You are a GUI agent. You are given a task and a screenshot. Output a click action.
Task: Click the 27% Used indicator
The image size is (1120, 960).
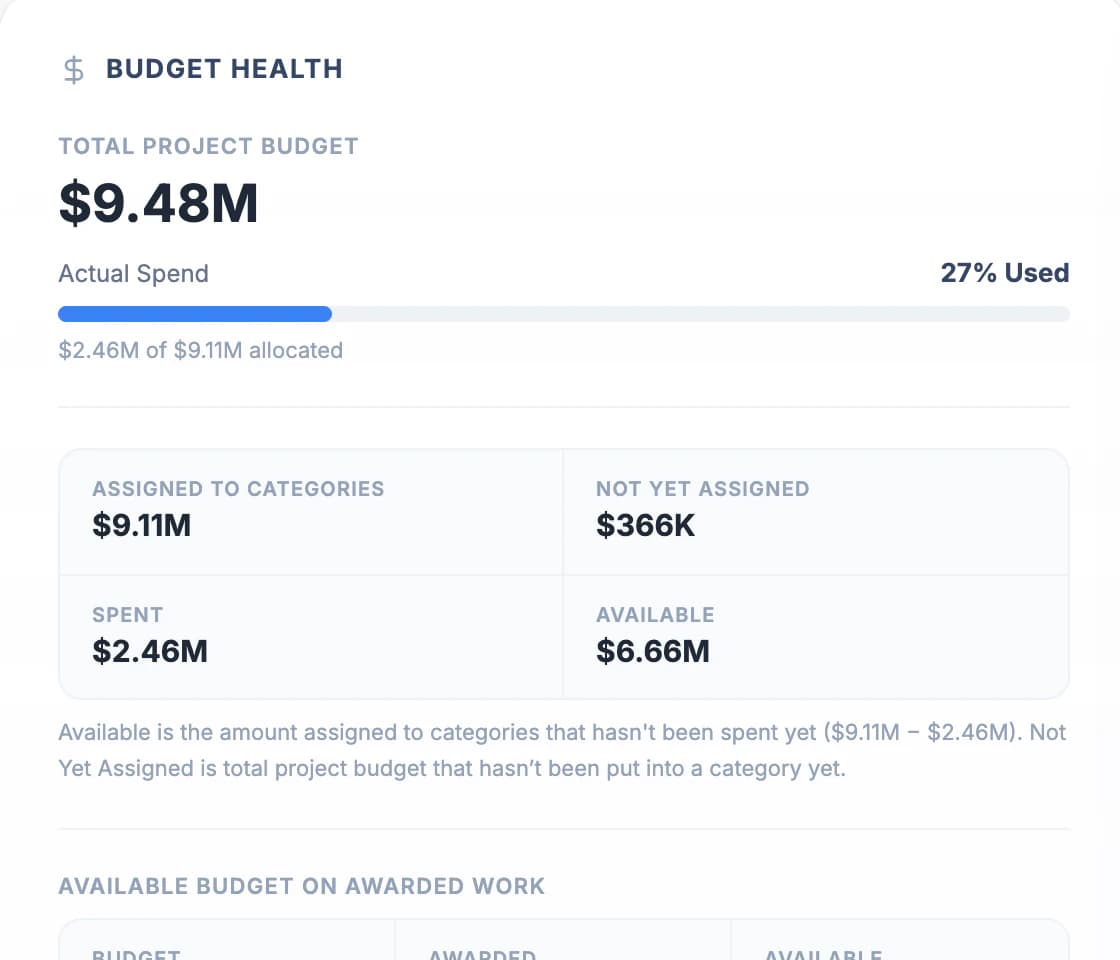[x=1004, y=273]
